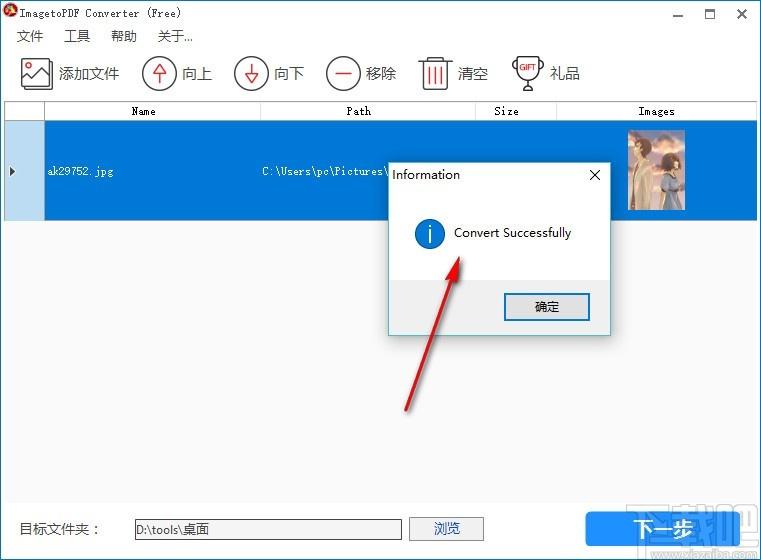
Task: Click the ImagetoPDF app logo in title bar
Action: pyautogui.click(x=10, y=11)
